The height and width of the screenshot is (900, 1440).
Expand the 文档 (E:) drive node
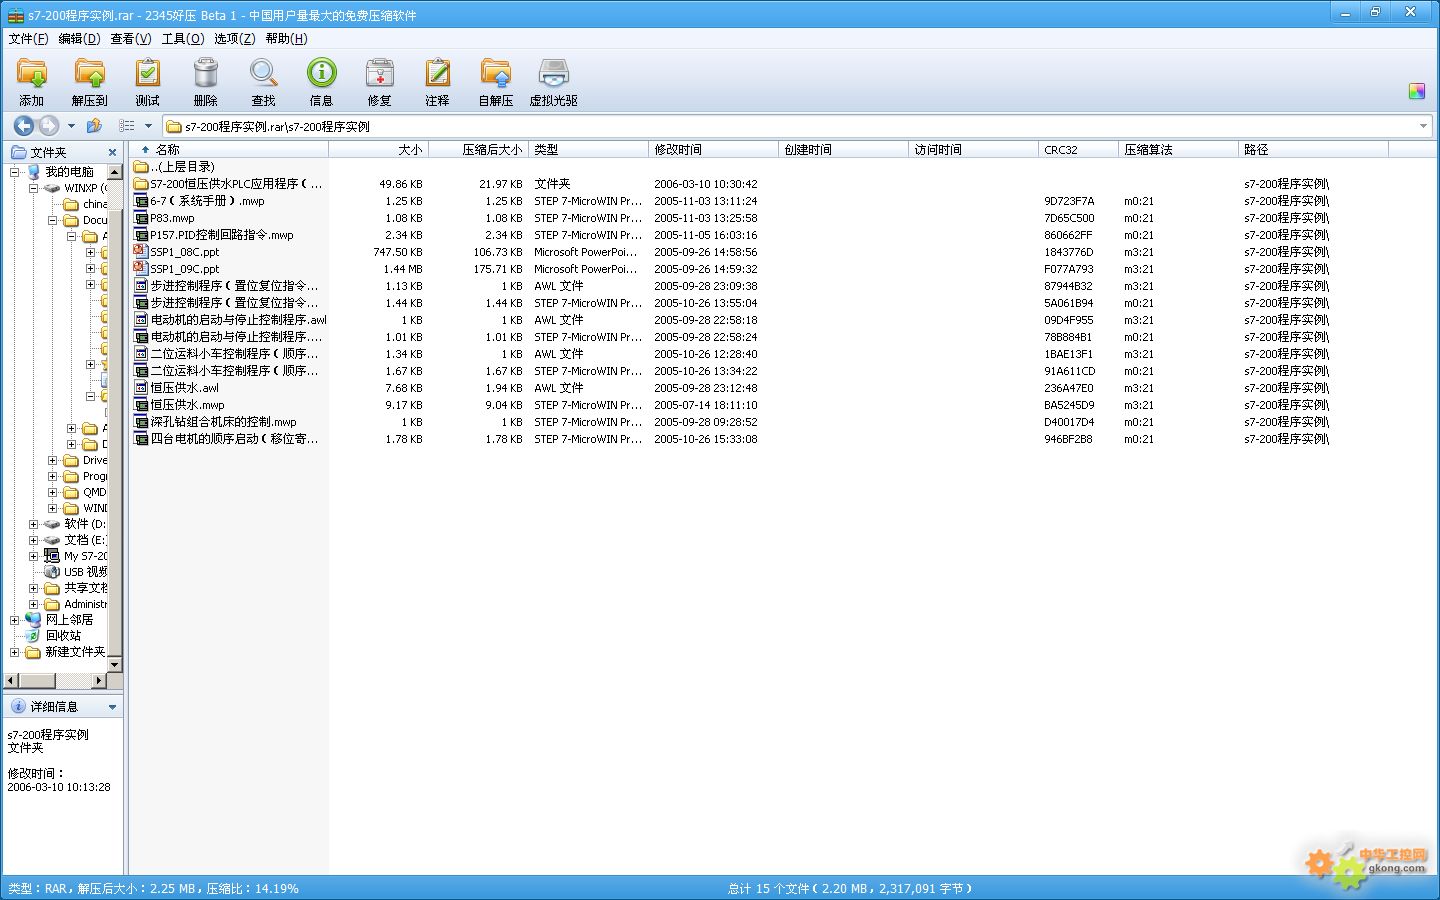pos(34,540)
